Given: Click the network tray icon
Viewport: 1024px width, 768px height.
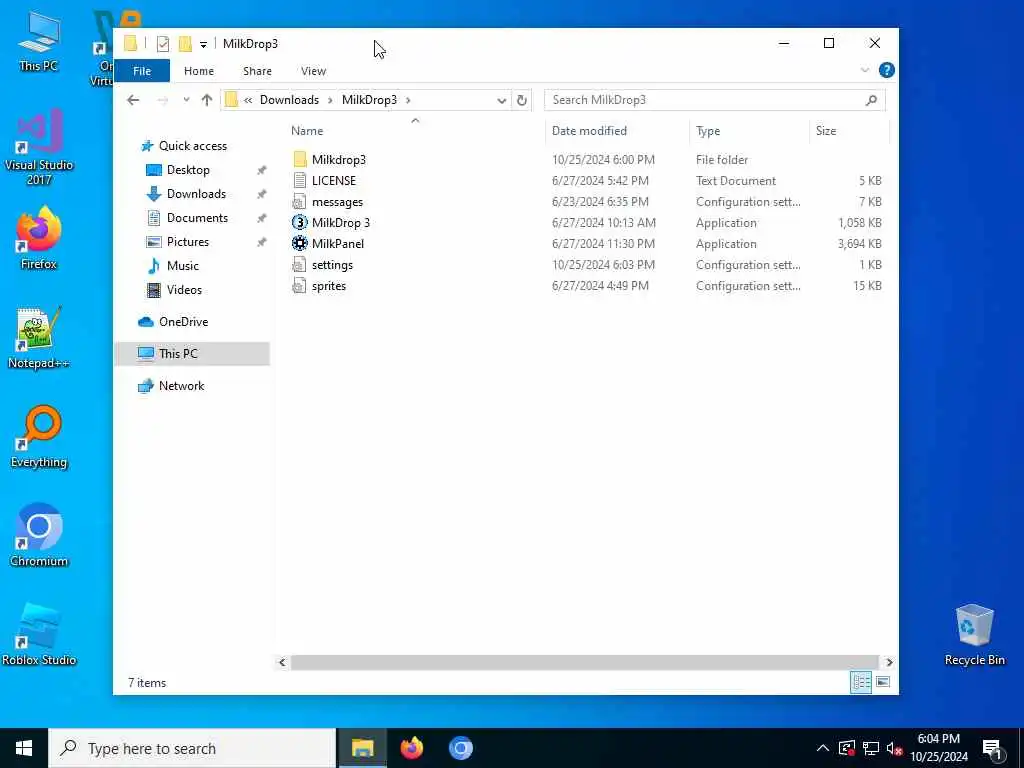Looking at the screenshot, I should (x=871, y=748).
